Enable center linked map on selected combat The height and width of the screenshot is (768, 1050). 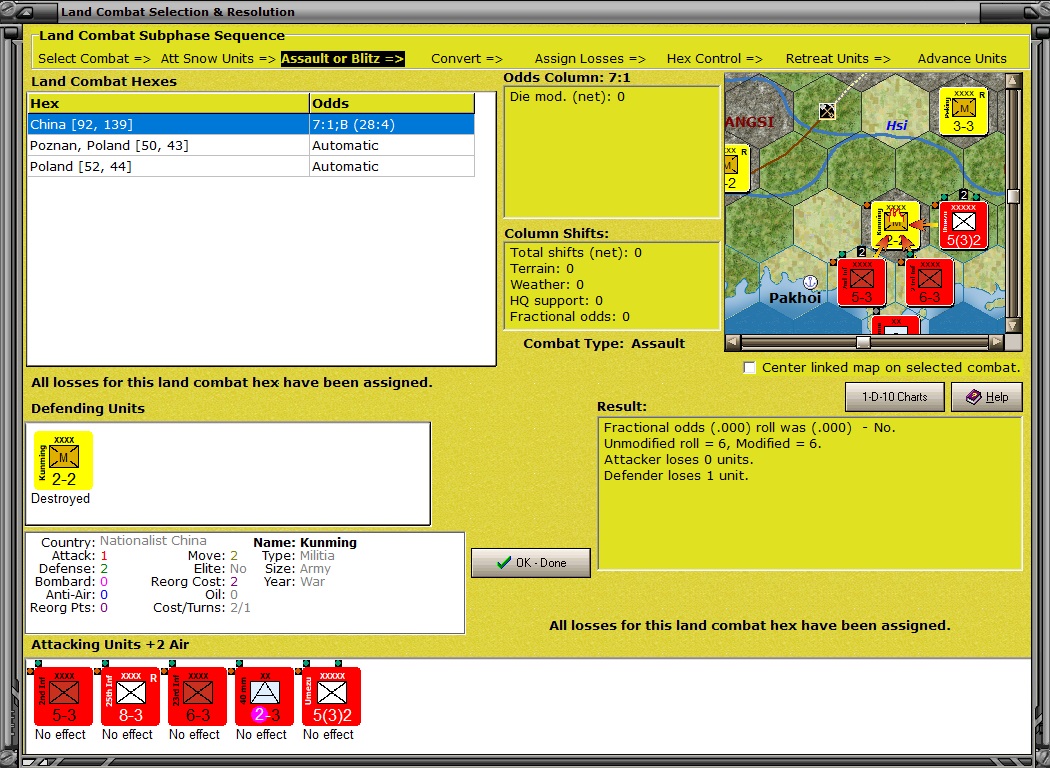pyautogui.click(x=750, y=368)
